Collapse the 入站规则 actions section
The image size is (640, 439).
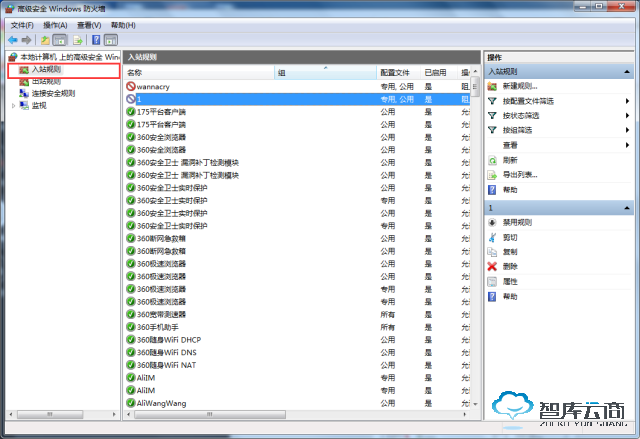pos(627,72)
